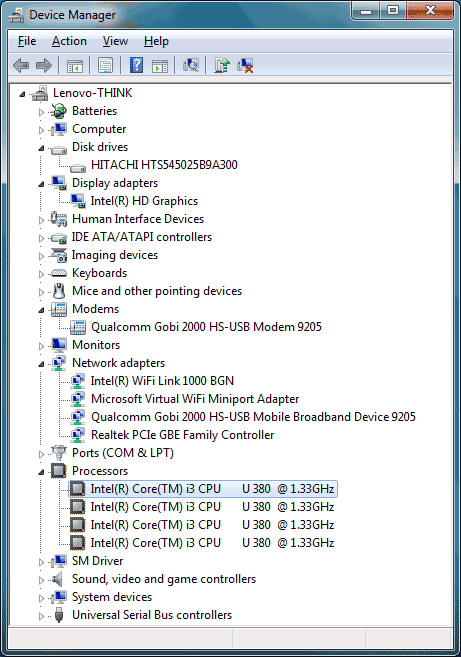Image resolution: width=461 pixels, height=657 pixels.
Task: Open the Help menu
Action: click(x=156, y=41)
